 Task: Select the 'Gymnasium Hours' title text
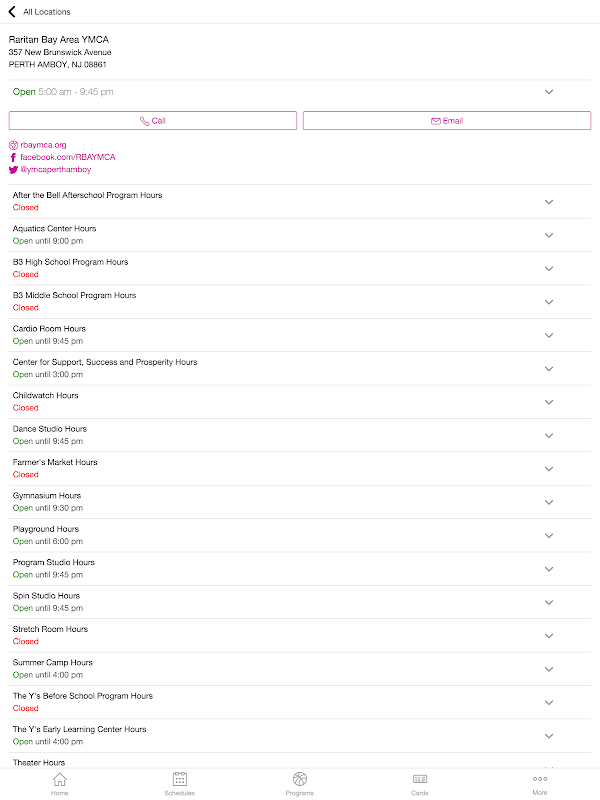tap(47, 495)
